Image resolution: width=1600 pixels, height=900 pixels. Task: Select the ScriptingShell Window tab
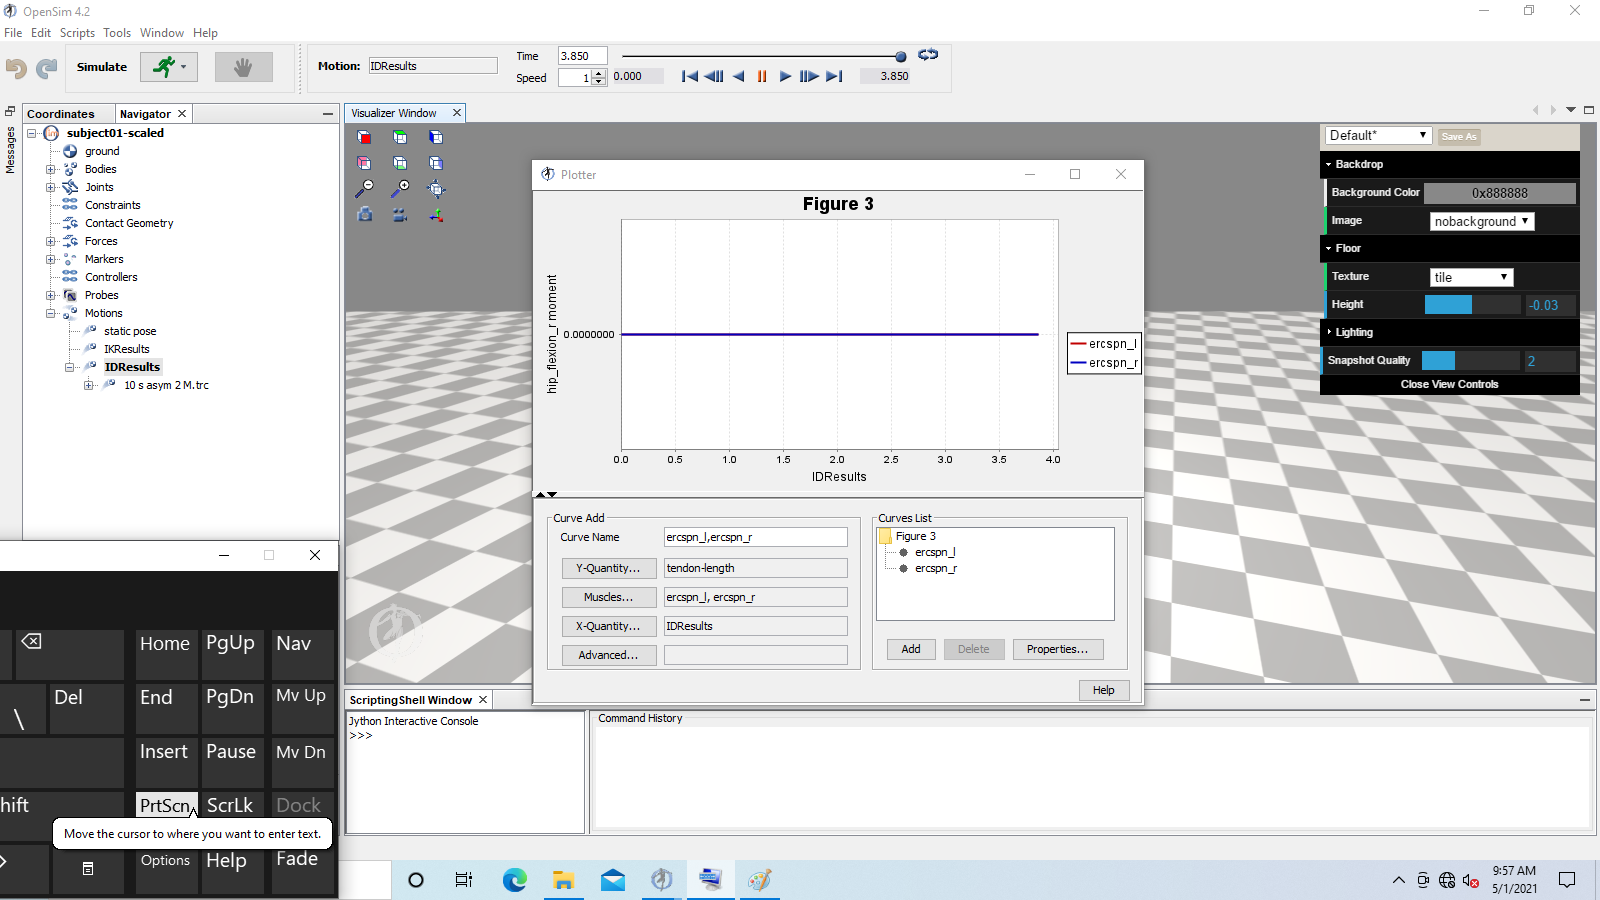coord(410,700)
